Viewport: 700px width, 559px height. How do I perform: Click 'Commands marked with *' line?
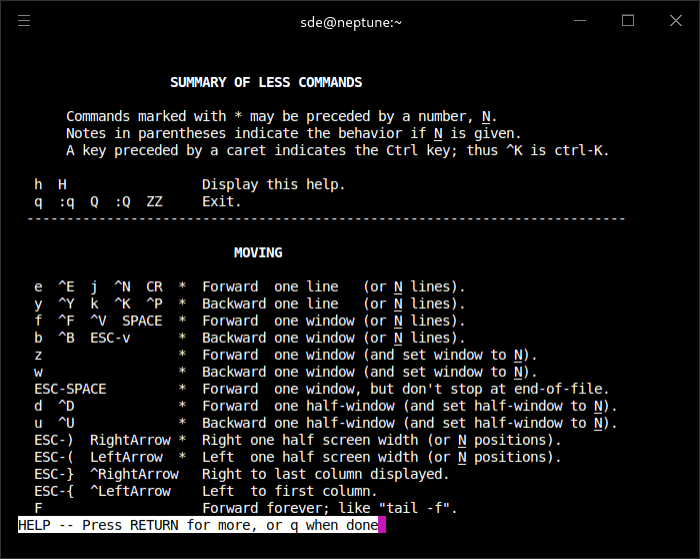click(x=281, y=117)
